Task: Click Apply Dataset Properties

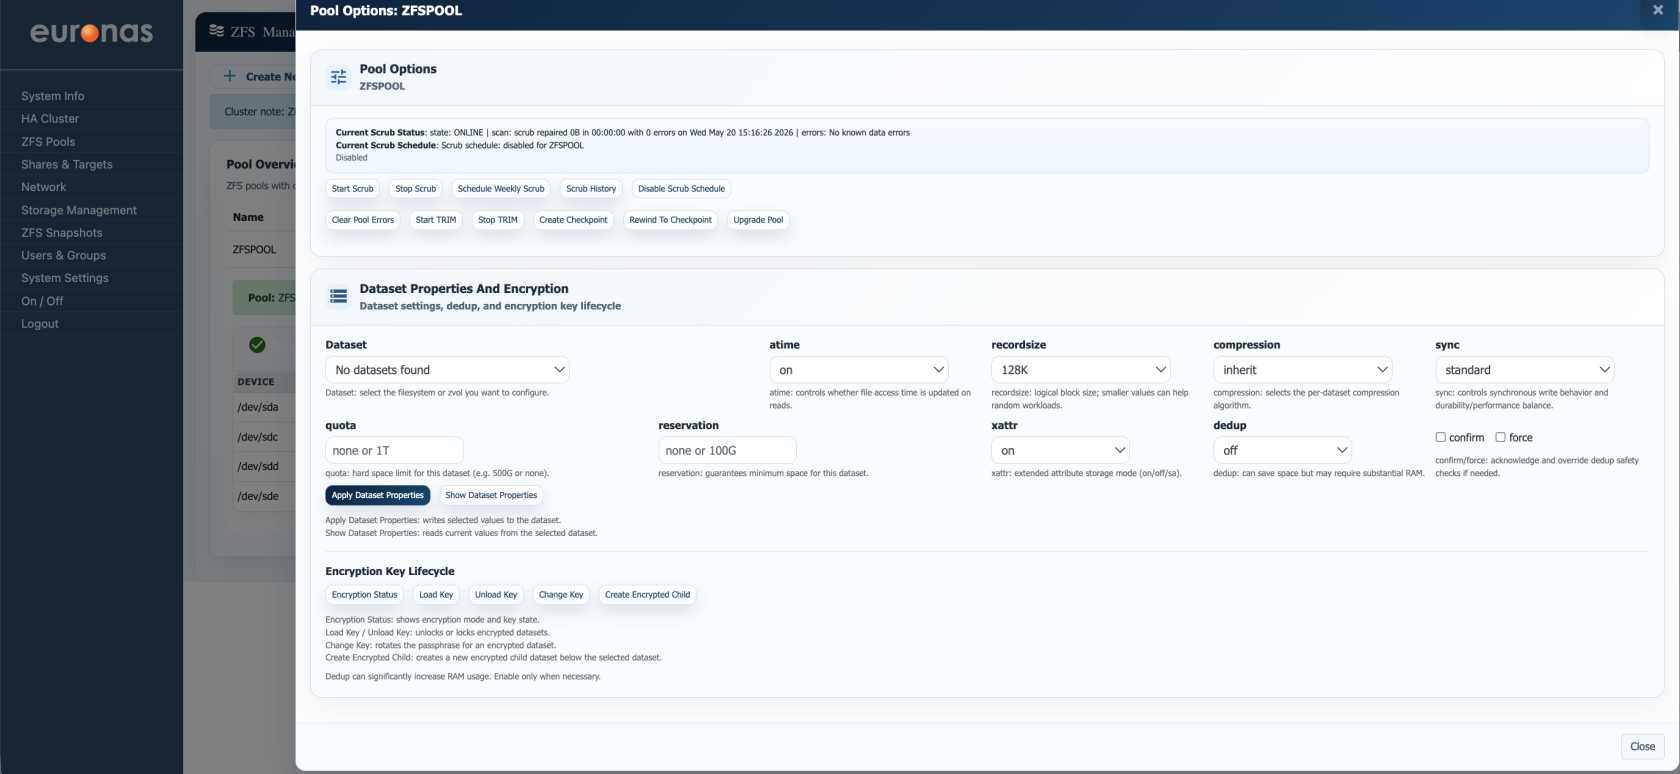Action: 378,495
